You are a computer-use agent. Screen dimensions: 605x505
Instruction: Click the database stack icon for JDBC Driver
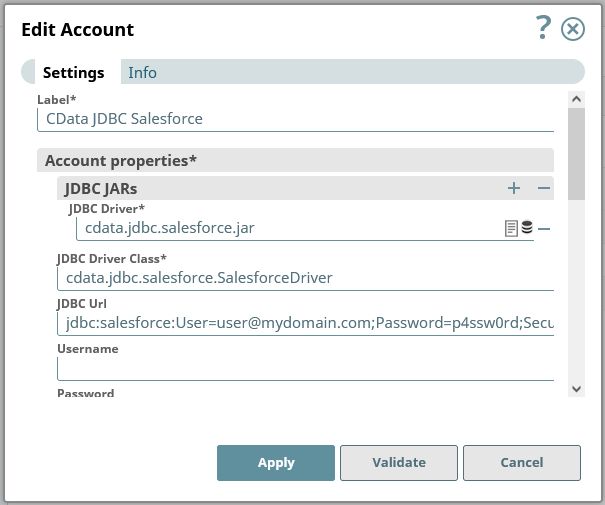(526, 228)
